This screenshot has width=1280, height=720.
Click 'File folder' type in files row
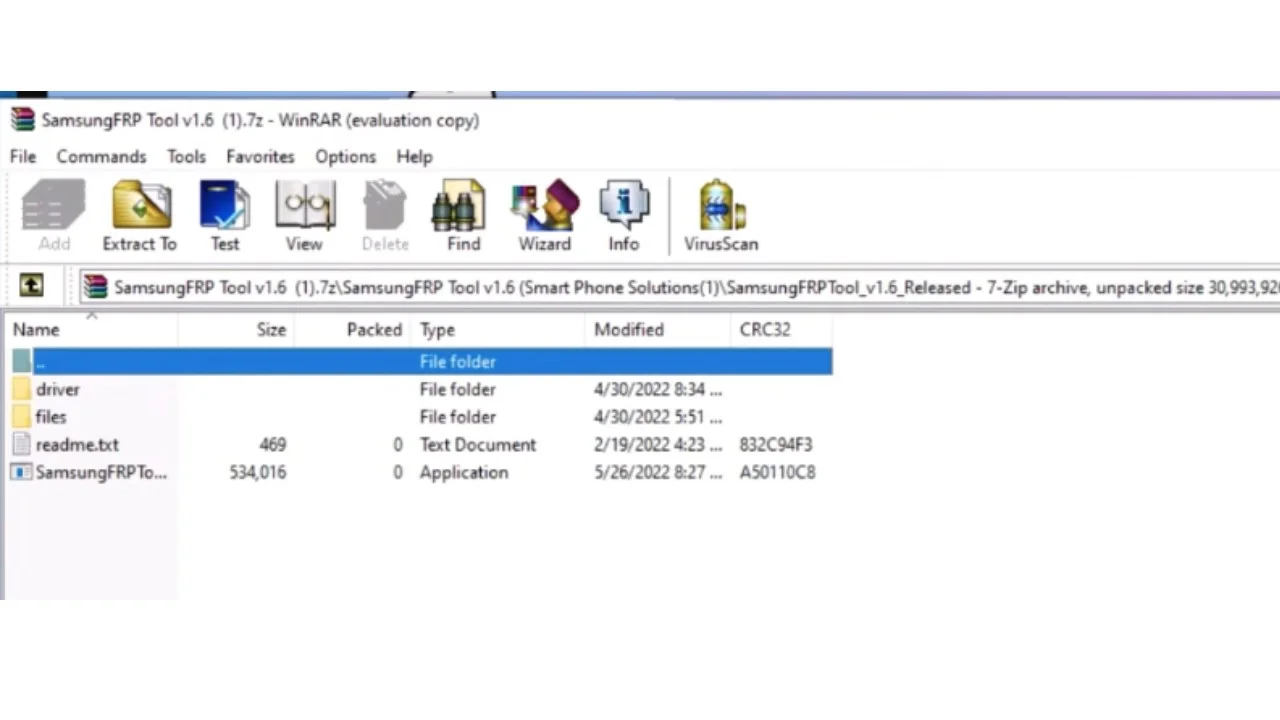coord(458,417)
